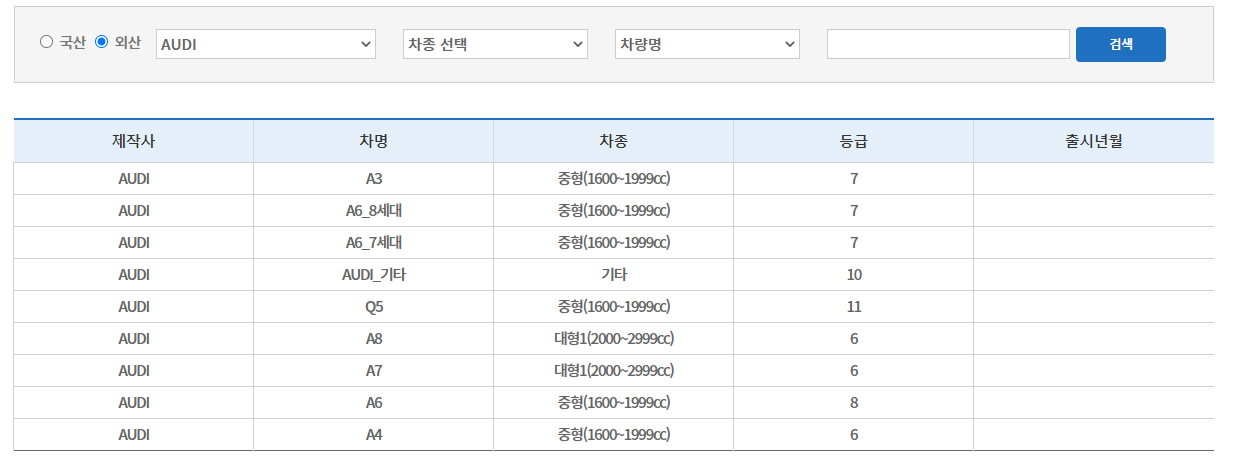Click the 기타 vehicle type cell
The image size is (1248, 462).
click(613, 275)
